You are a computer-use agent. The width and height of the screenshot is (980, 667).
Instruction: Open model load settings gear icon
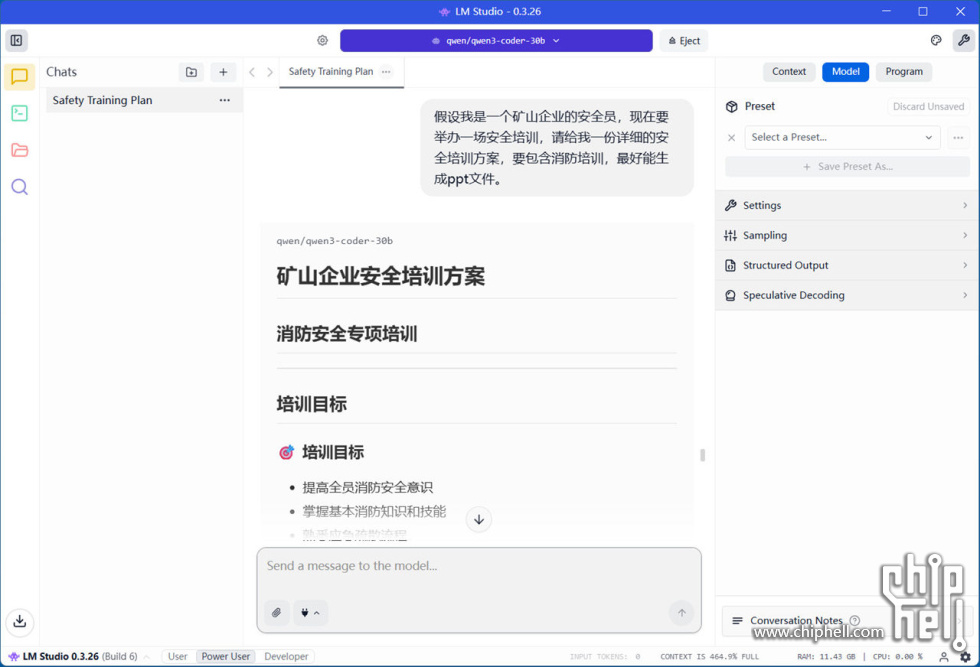(x=322, y=41)
